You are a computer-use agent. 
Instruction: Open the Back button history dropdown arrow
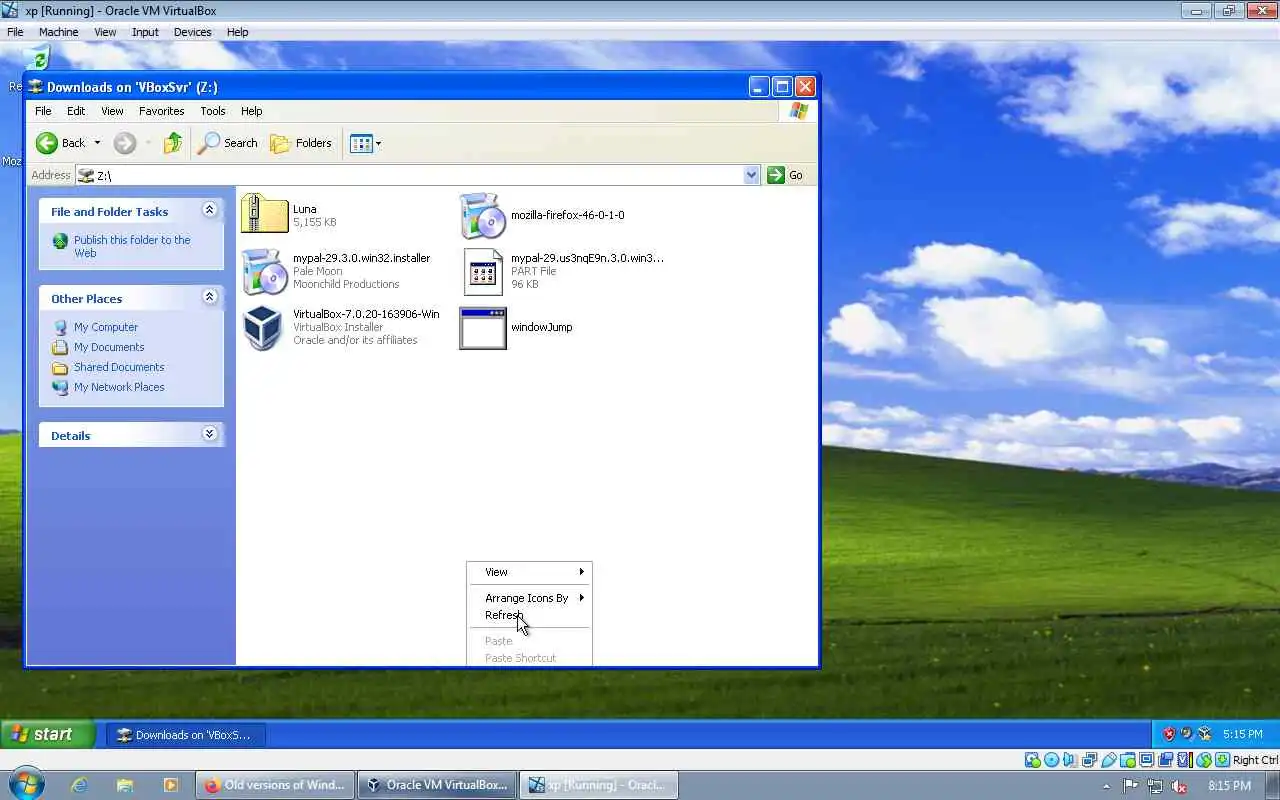pos(97,143)
